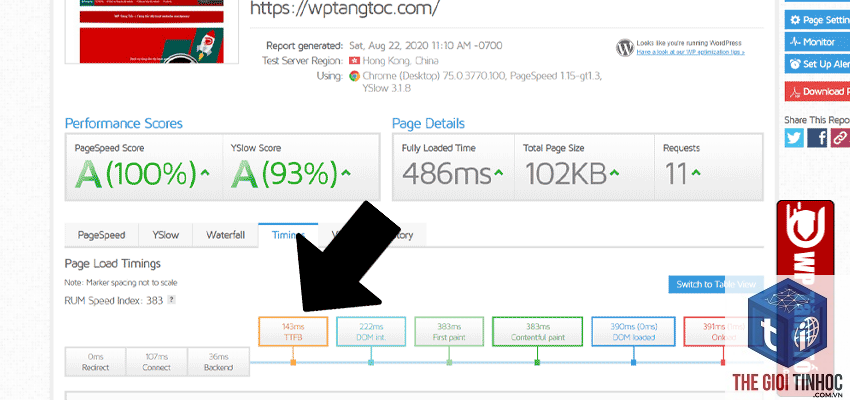Click the Hong Kong flag icon
Image resolution: width=850 pixels, height=400 pixels.
(355, 61)
